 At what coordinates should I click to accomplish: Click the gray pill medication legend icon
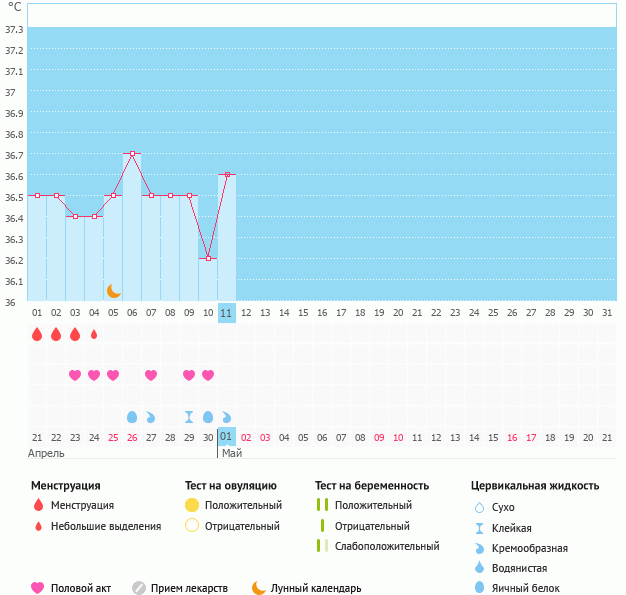pos(139,588)
